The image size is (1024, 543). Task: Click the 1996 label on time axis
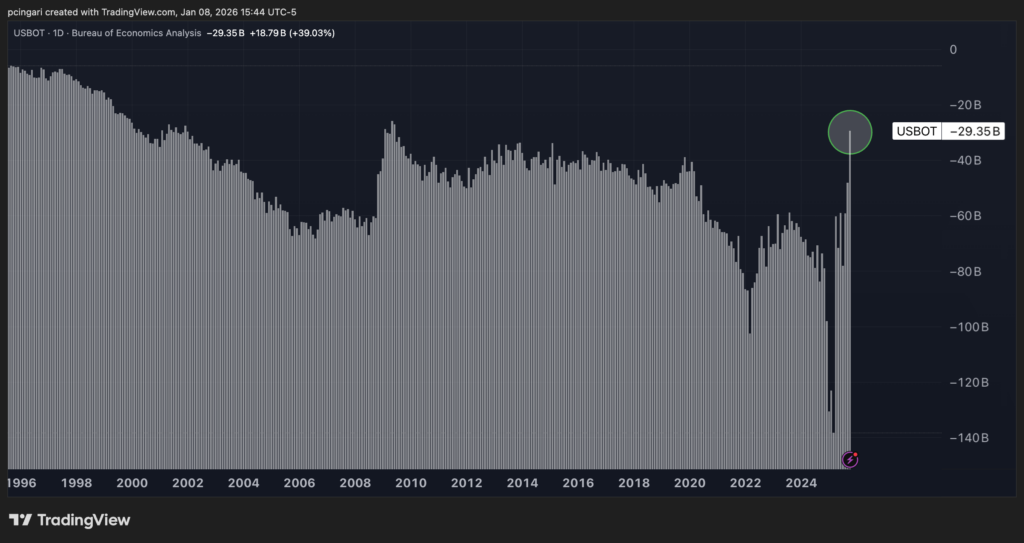click(21, 483)
